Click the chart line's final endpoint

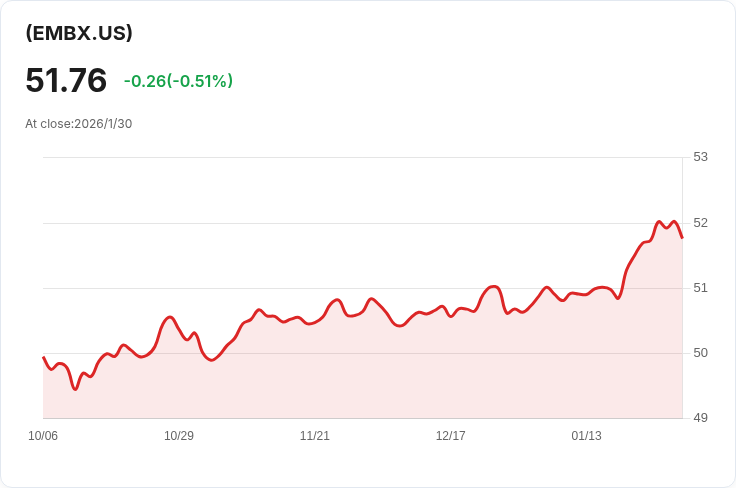[x=682, y=238]
